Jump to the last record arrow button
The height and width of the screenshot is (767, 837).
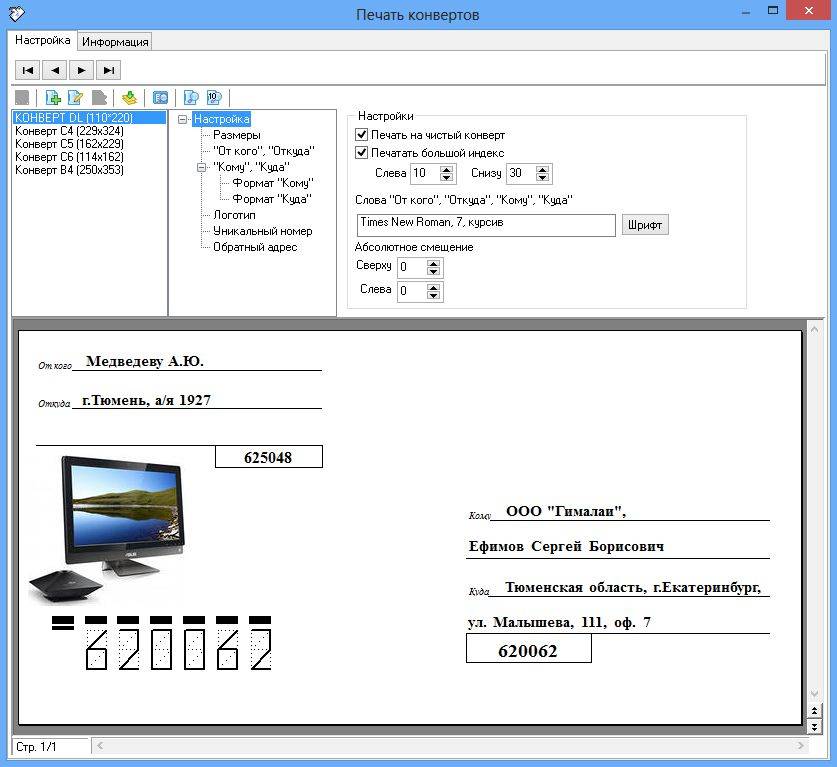(108, 70)
